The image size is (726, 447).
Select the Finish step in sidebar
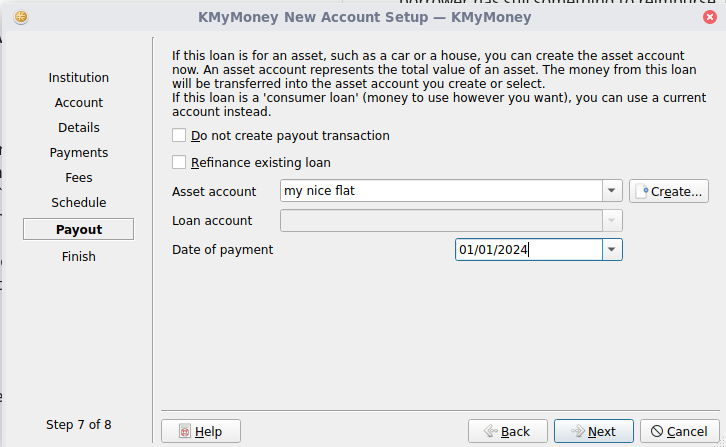79,257
